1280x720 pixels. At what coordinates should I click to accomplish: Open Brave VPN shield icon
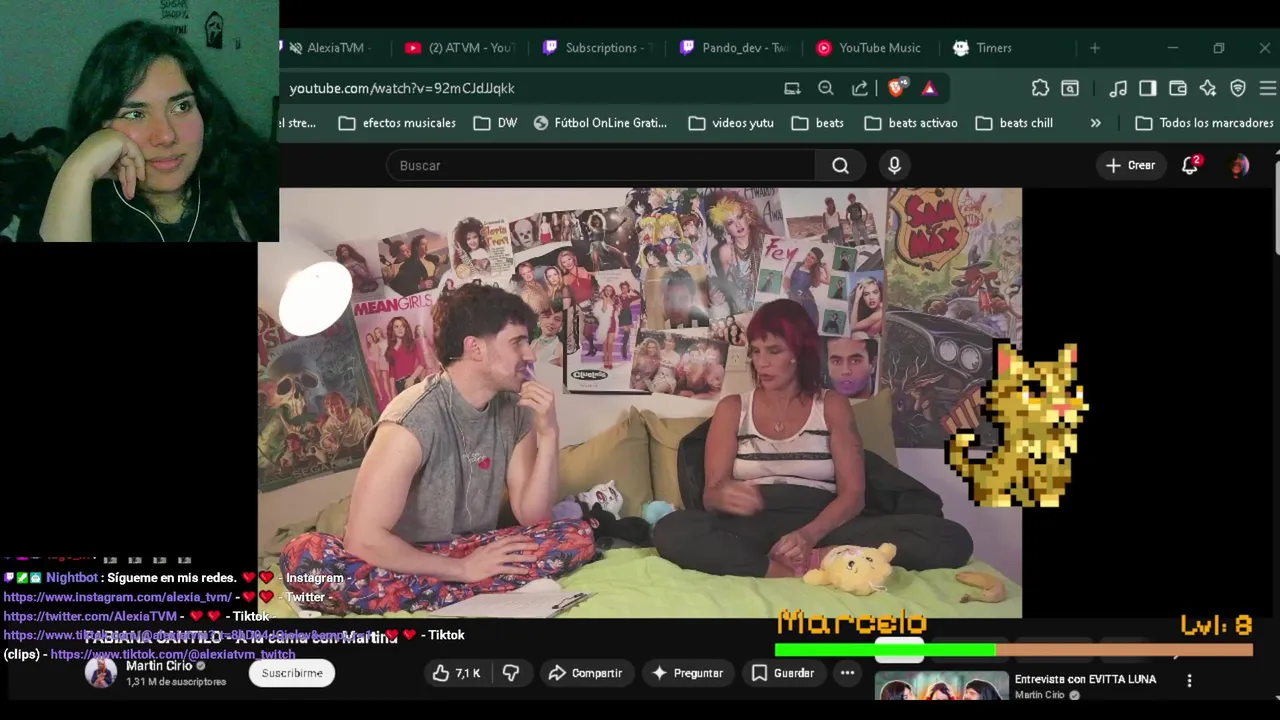[1238, 88]
